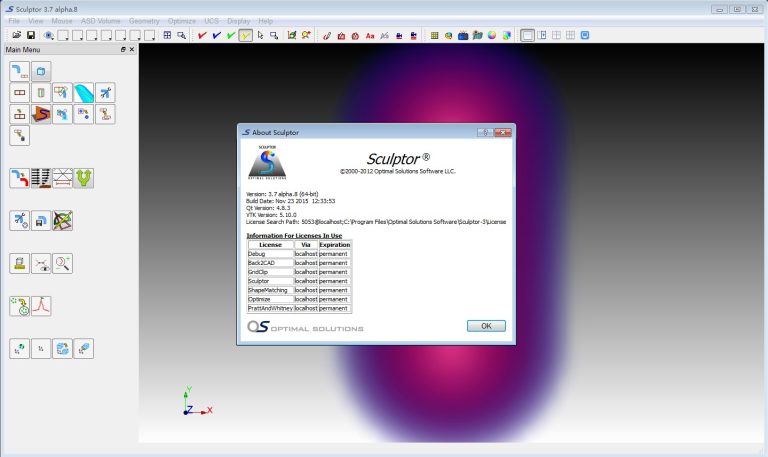This screenshot has width=768, height=457.
Task: Click the magnifier with plus sign icon
Action: click(x=62, y=264)
